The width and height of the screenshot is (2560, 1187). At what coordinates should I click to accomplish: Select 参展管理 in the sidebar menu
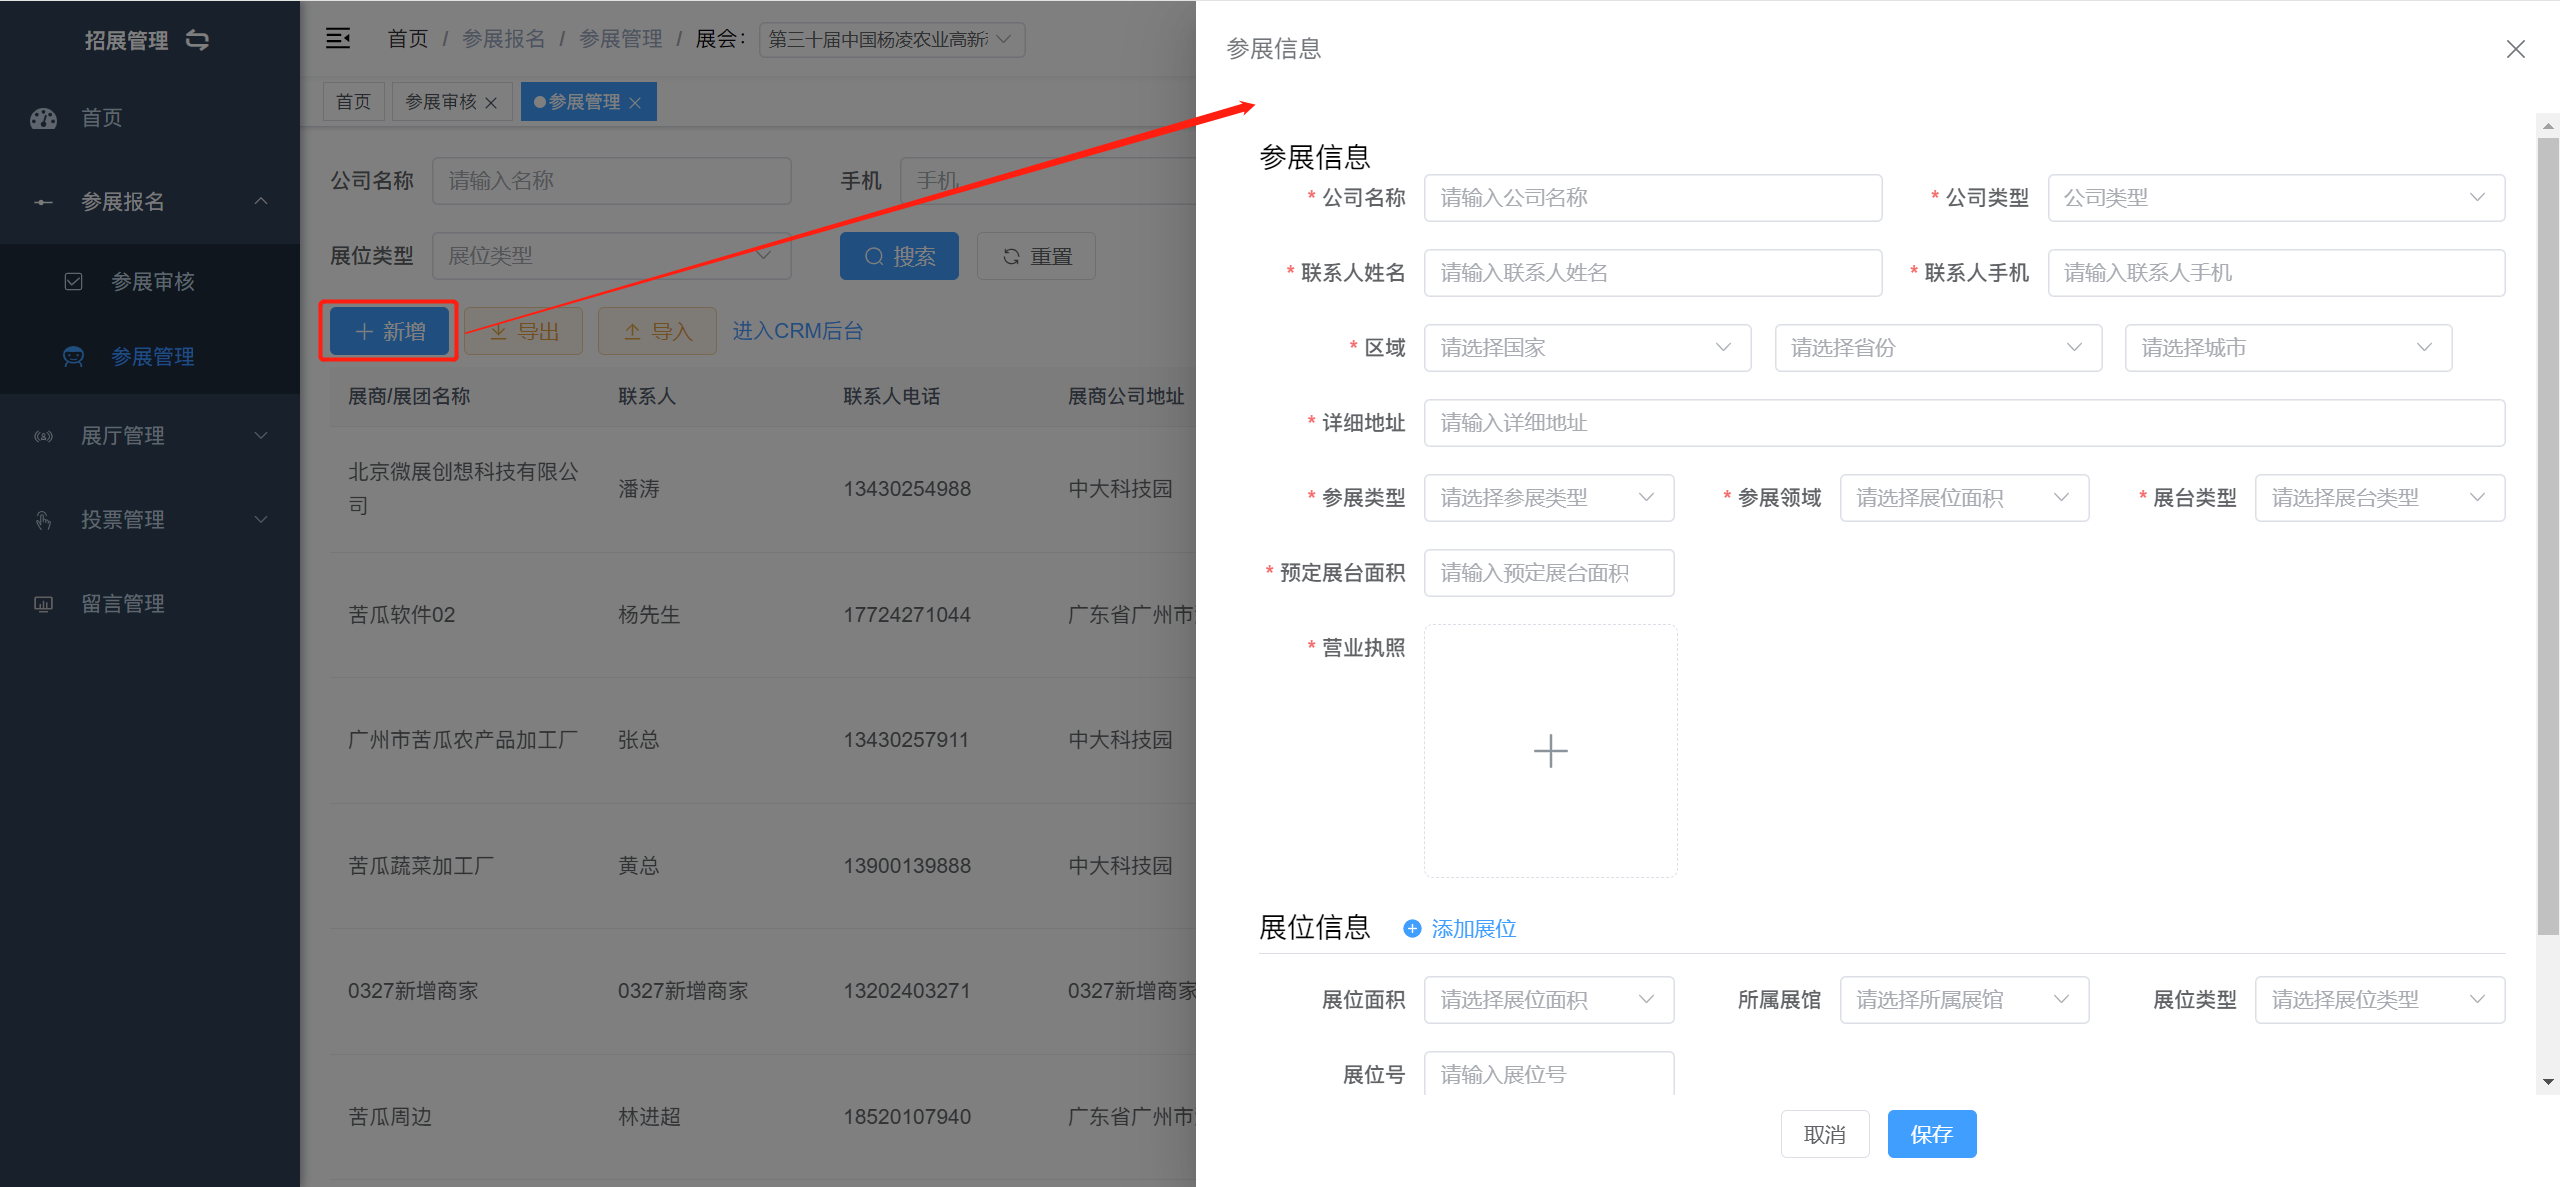point(152,357)
